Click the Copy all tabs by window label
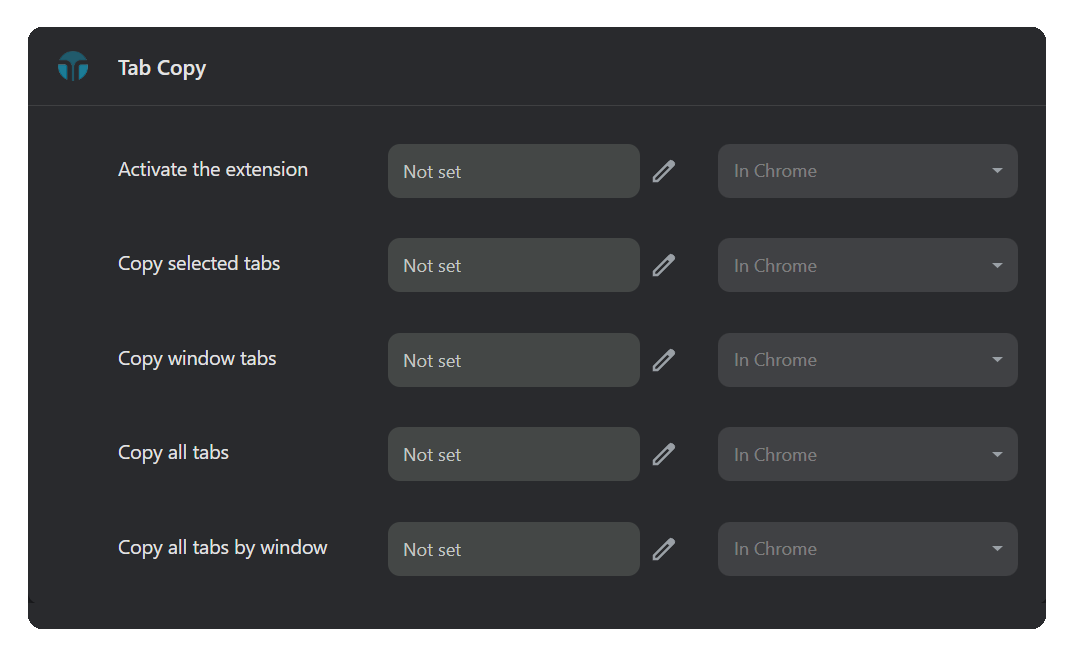The width and height of the screenshot is (1072, 658). point(223,548)
